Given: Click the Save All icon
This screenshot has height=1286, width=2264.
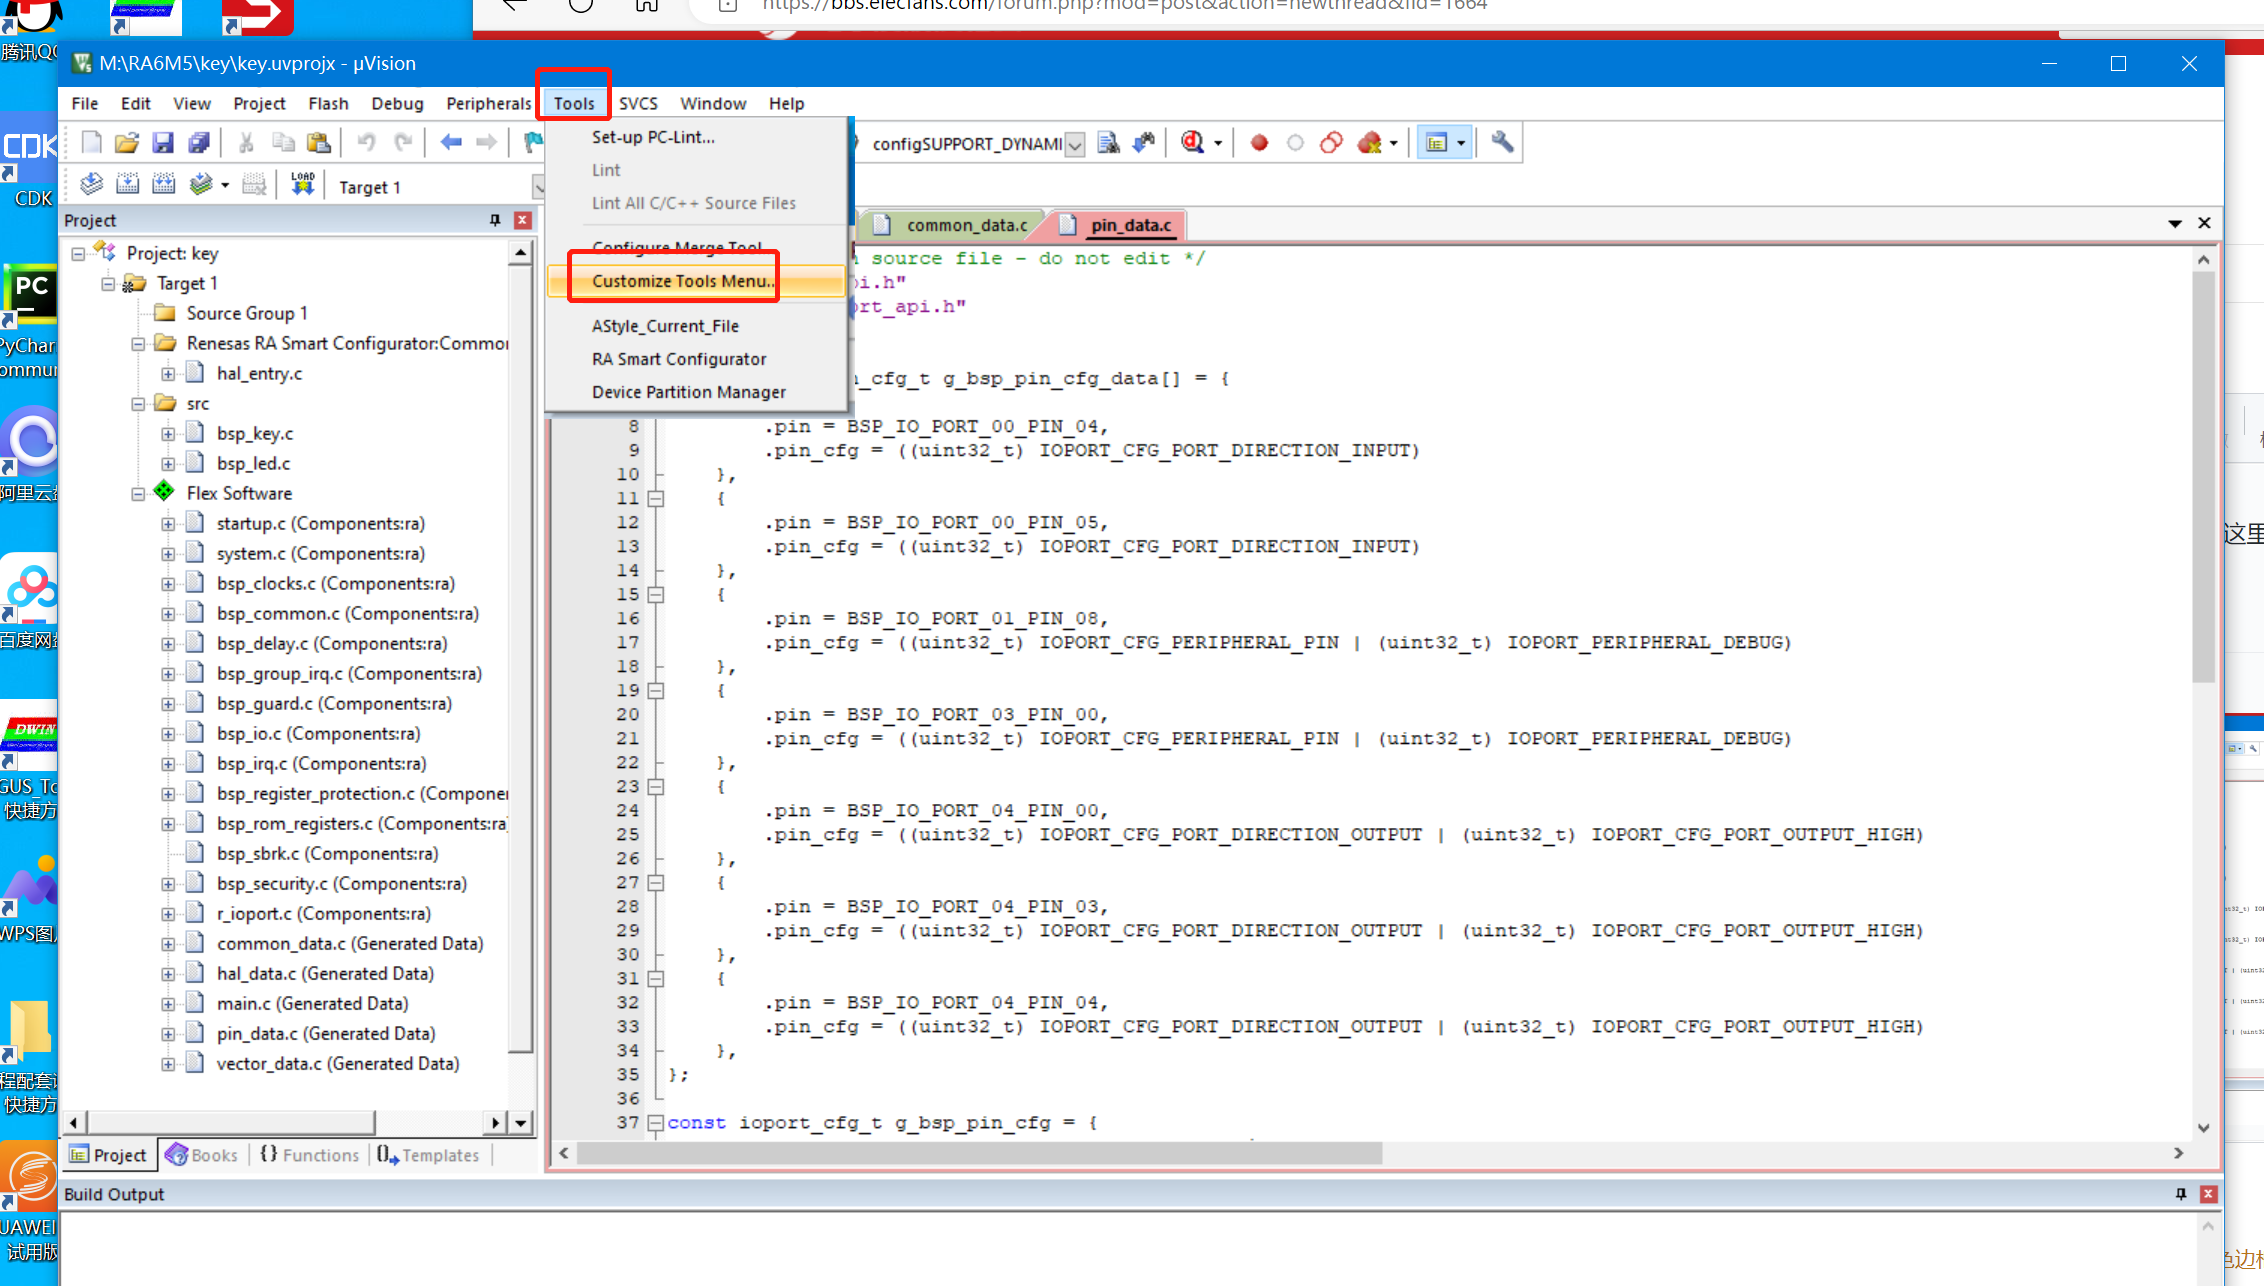Looking at the screenshot, I should (199, 143).
